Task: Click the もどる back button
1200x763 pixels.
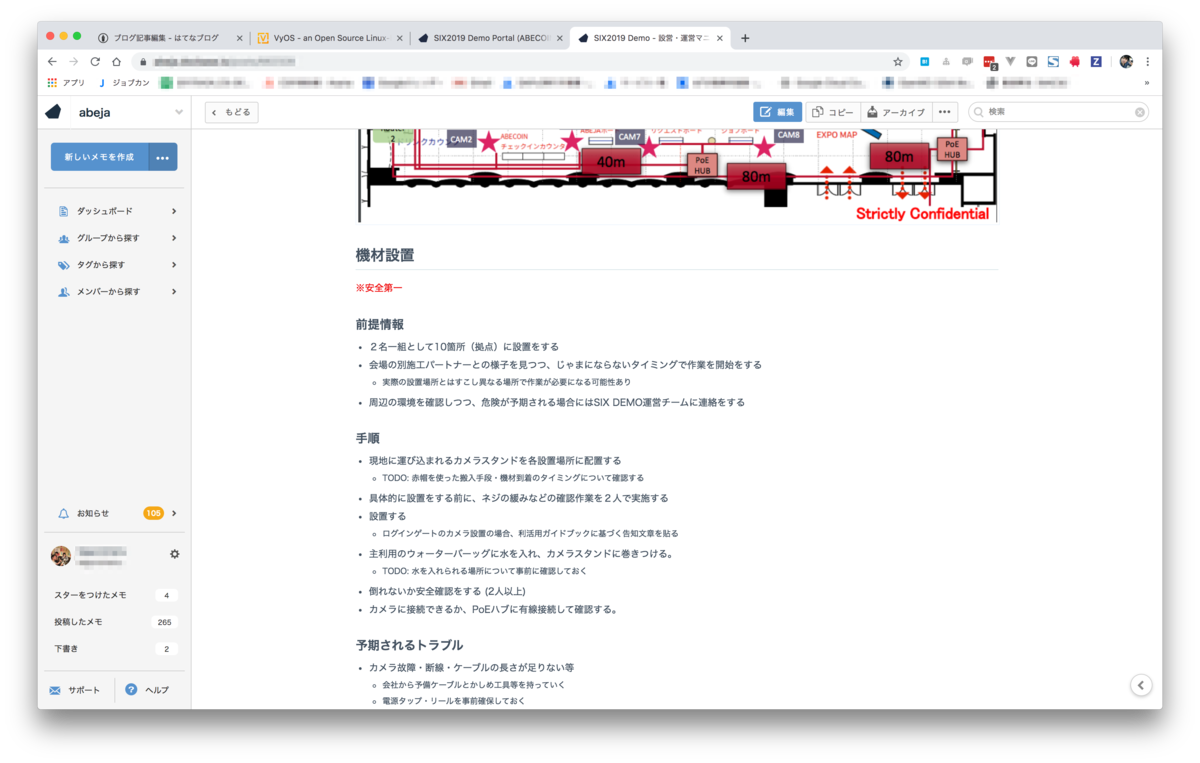Action: tap(230, 112)
